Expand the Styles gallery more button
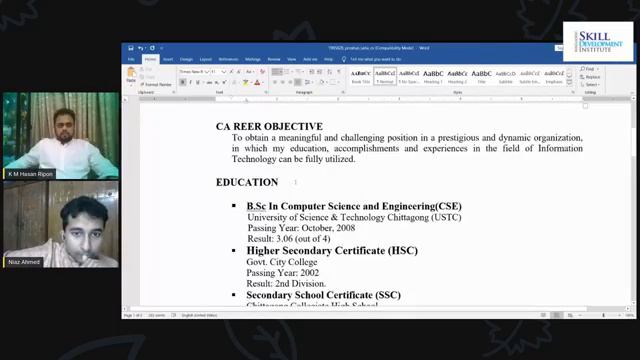The width and height of the screenshot is (640, 360). click(569, 82)
